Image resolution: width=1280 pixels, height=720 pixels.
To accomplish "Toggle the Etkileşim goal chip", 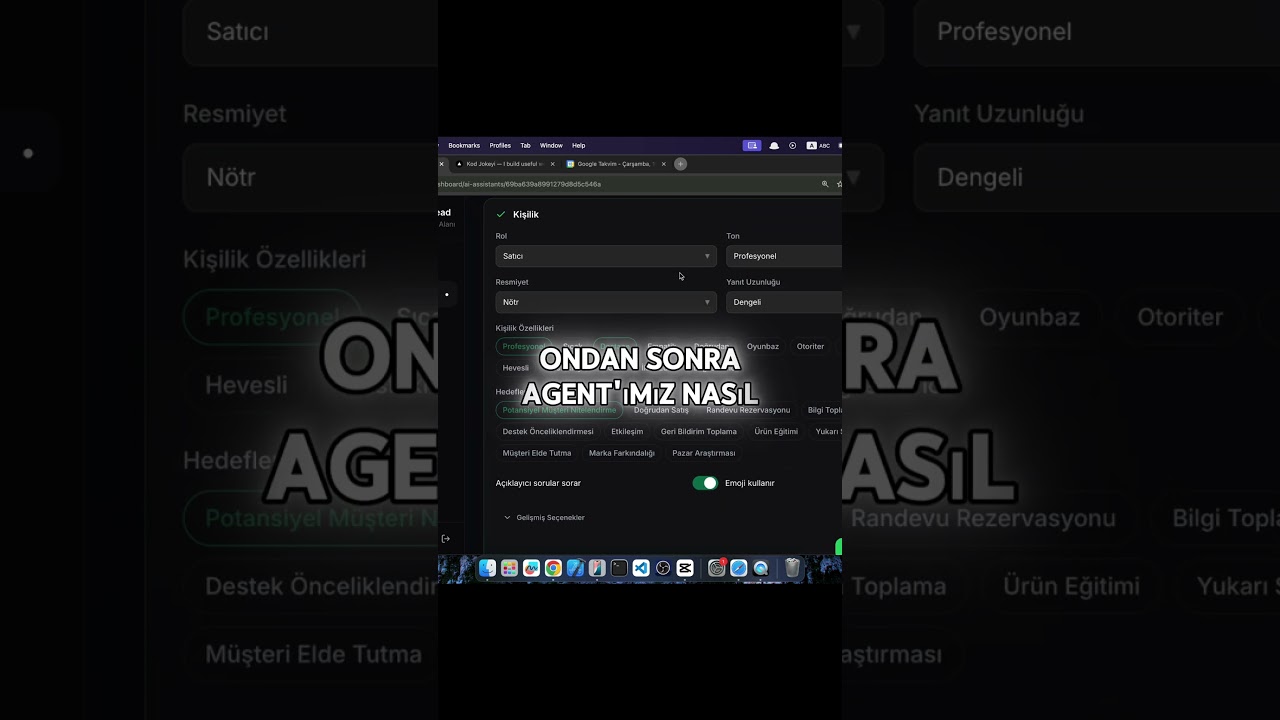I will [x=627, y=431].
